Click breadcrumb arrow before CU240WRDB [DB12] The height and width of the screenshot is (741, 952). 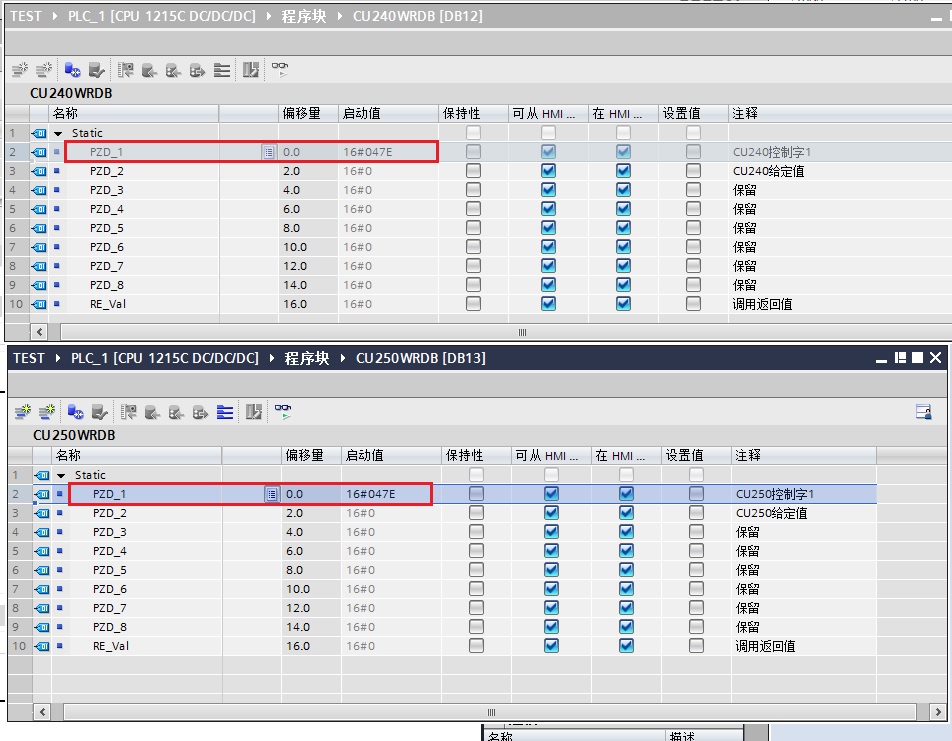click(340, 16)
